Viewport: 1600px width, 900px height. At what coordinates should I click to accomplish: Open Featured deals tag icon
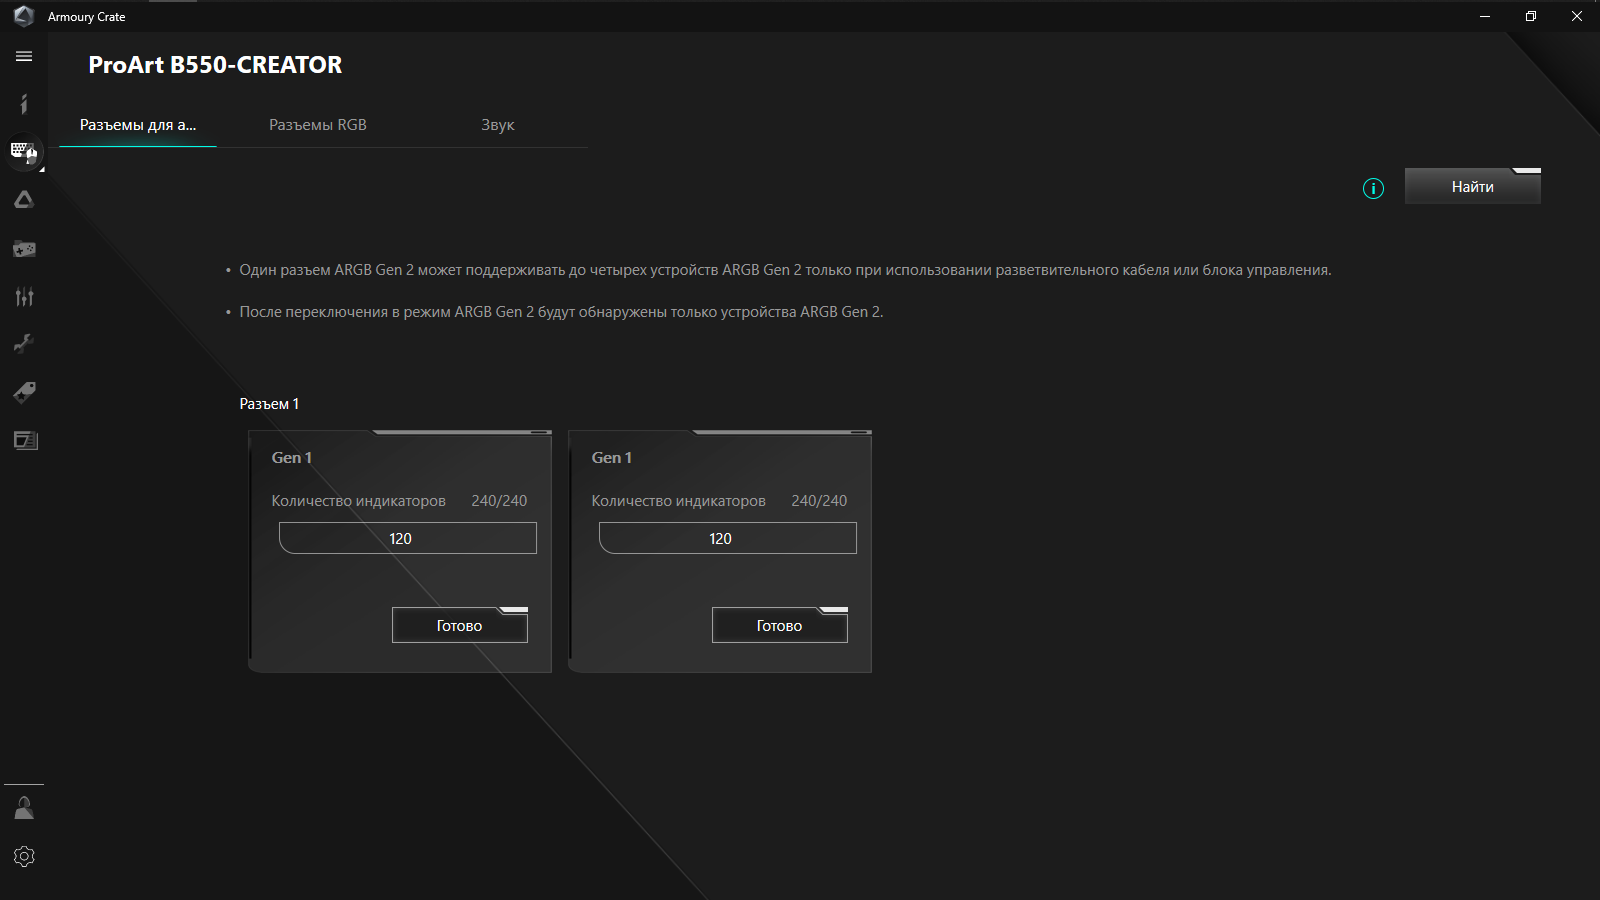pyautogui.click(x=24, y=392)
